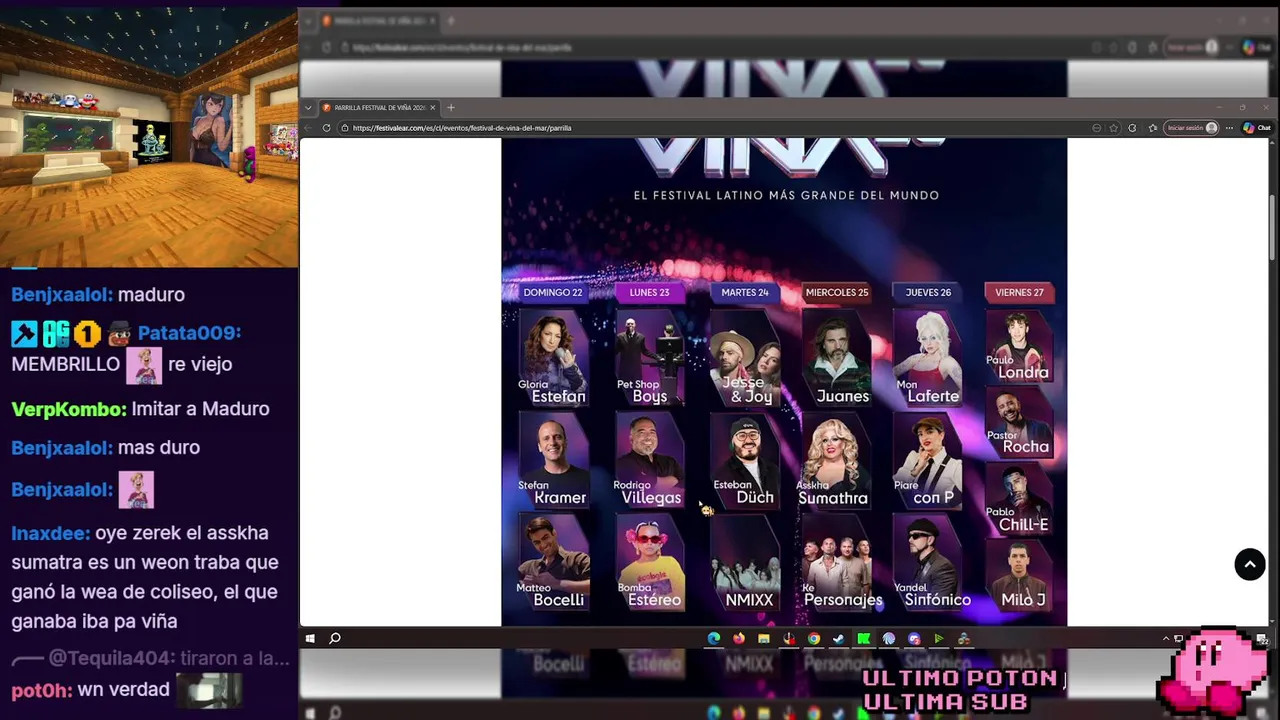Open Bomba Estéreo artist card
1280x720 pixels.
click(650, 562)
